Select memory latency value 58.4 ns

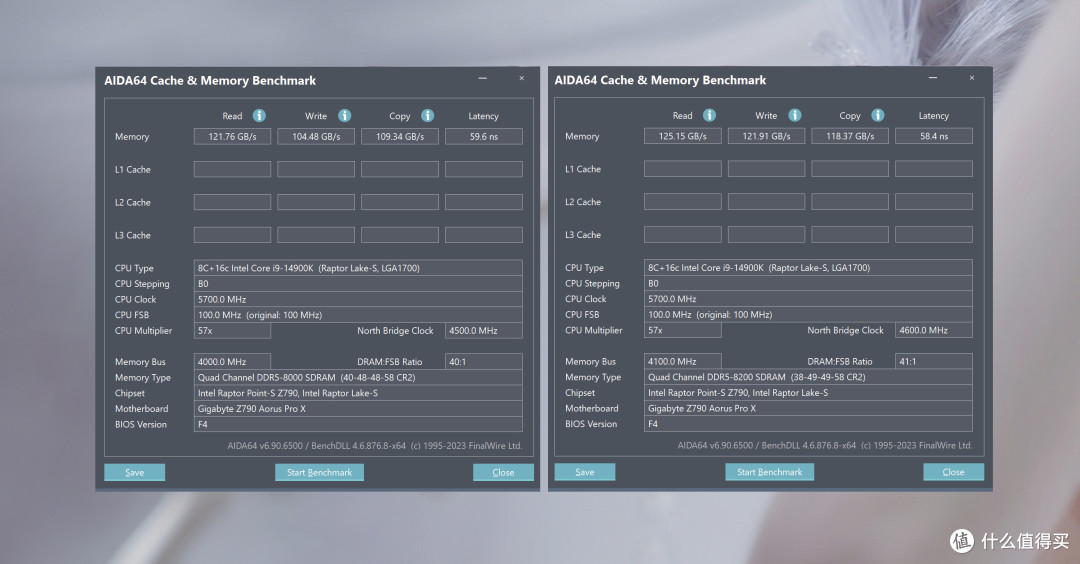(x=934, y=136)
